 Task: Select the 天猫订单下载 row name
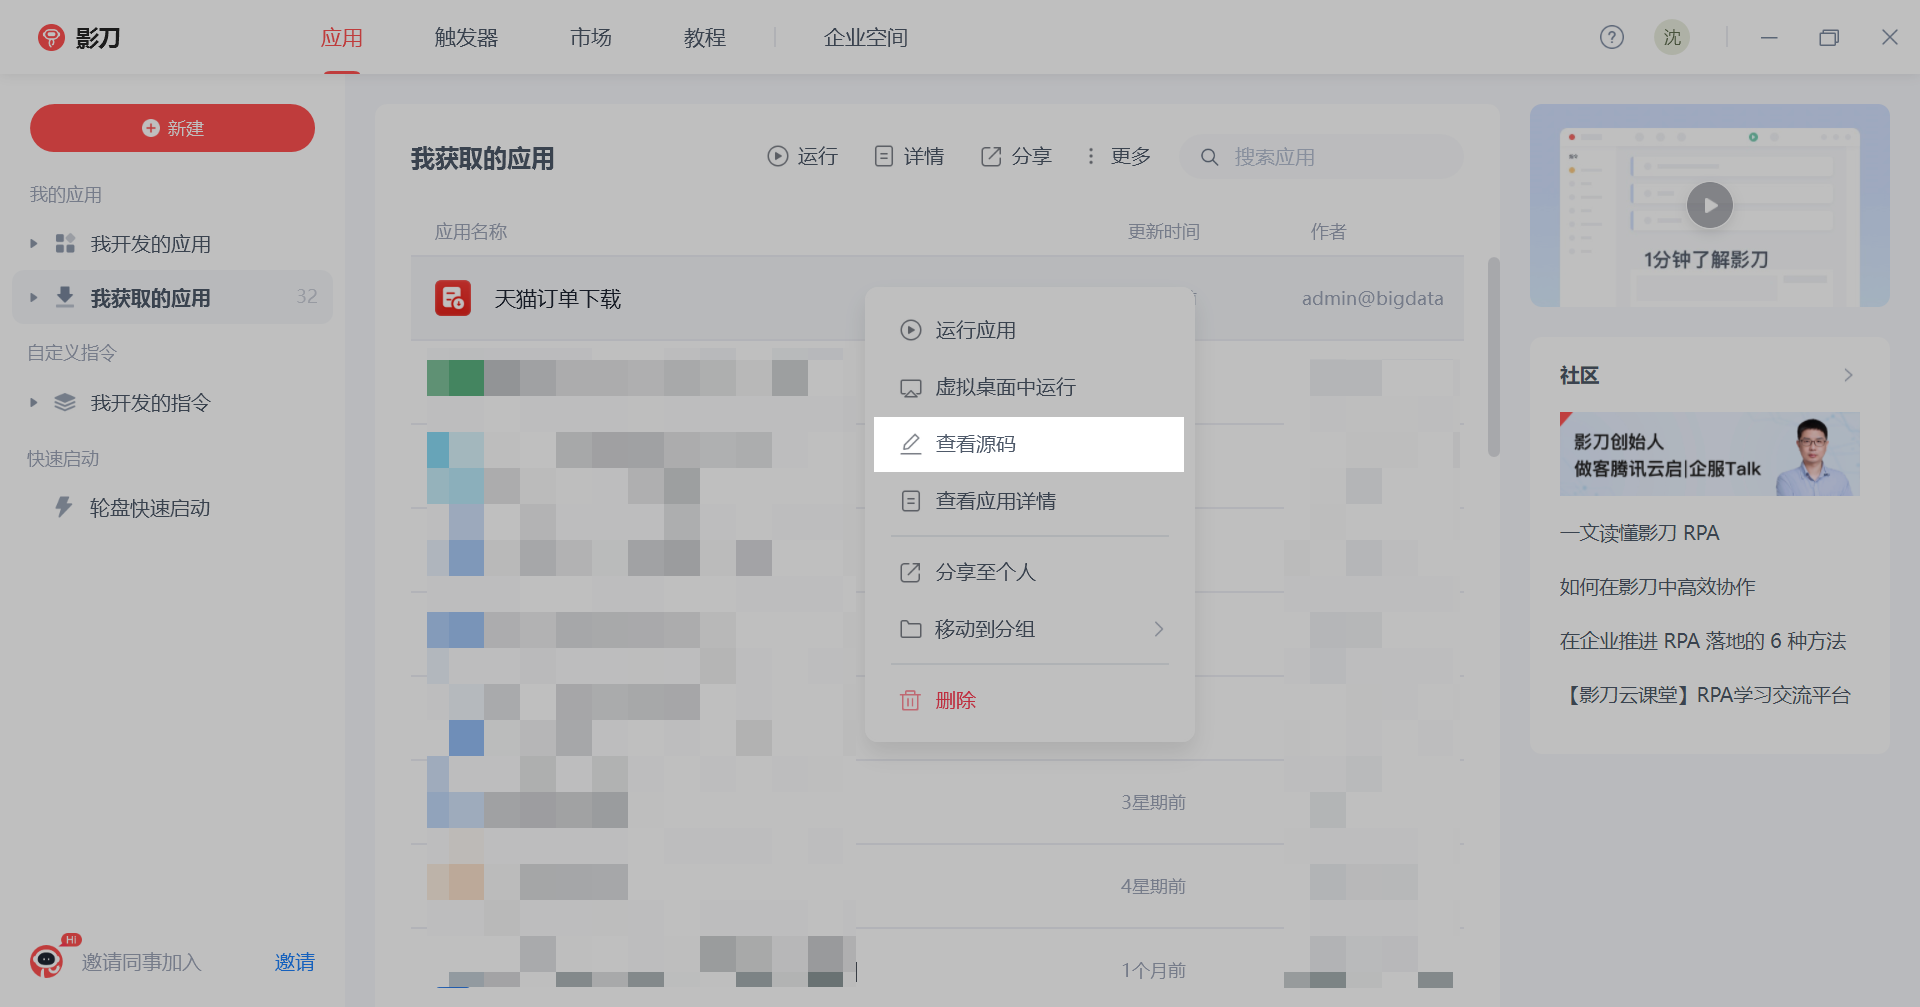(x=558, y=299)
